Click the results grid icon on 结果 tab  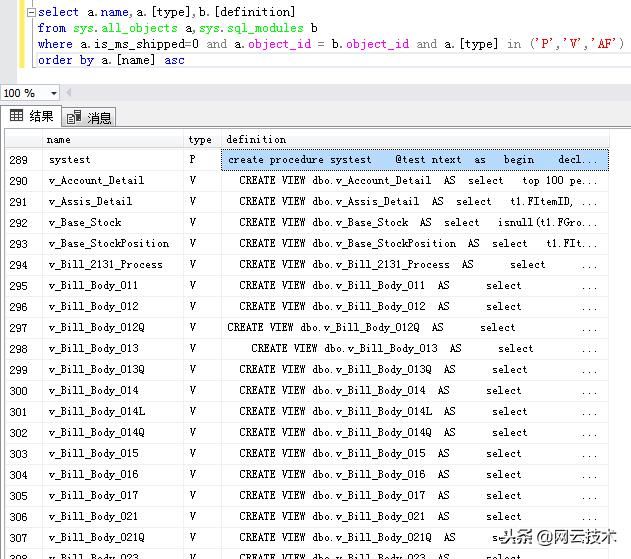click(x=16, y=116)
